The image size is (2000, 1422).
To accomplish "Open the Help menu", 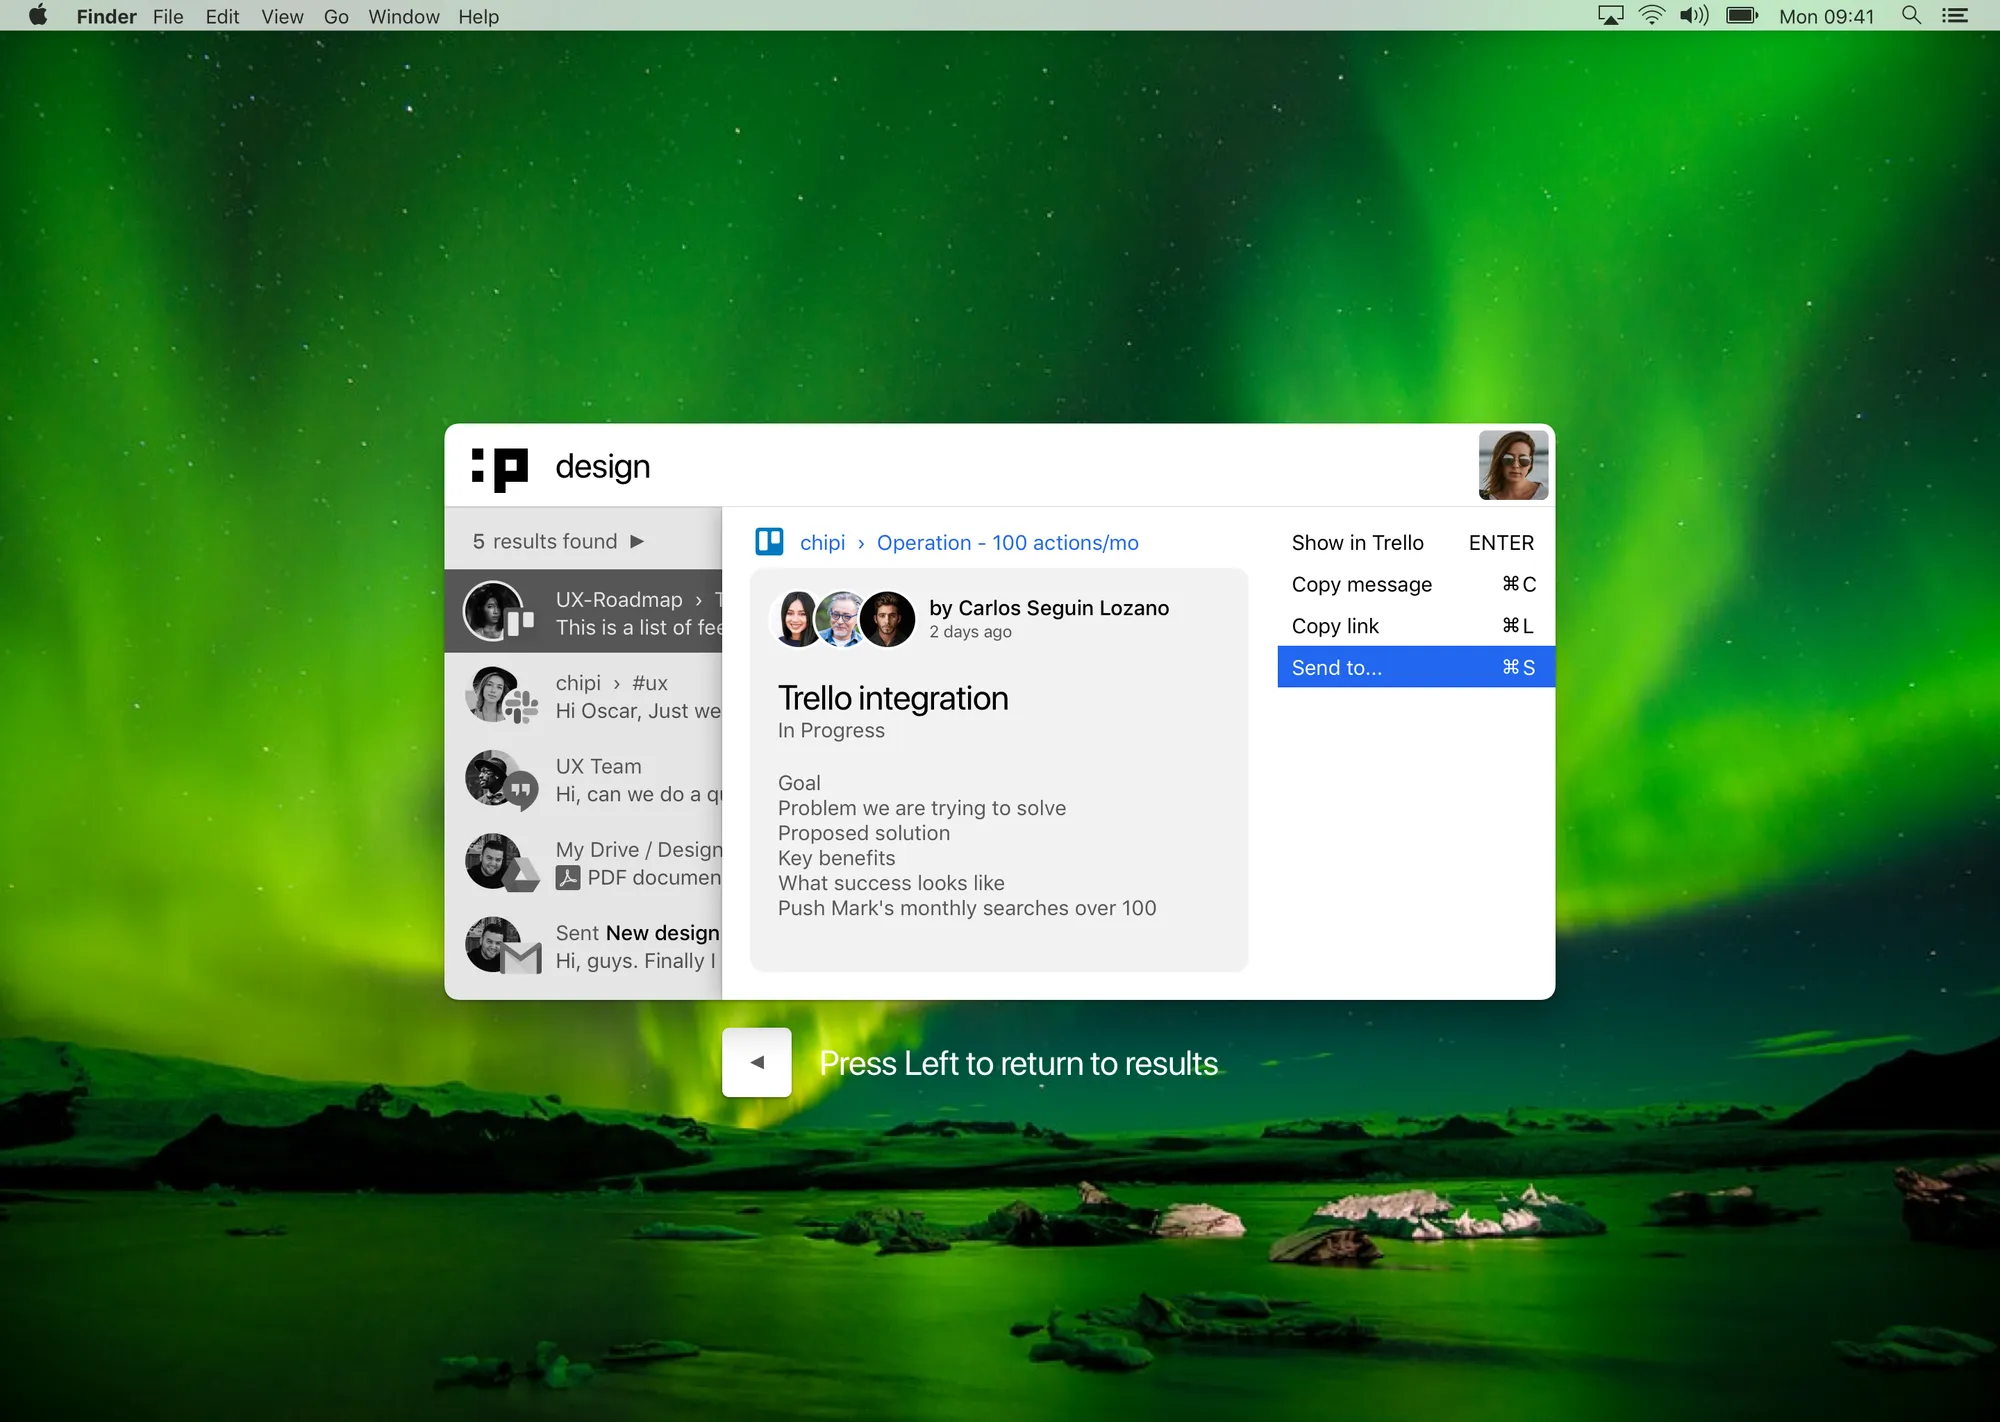I will pyautogui.click(x=478, y=16).
